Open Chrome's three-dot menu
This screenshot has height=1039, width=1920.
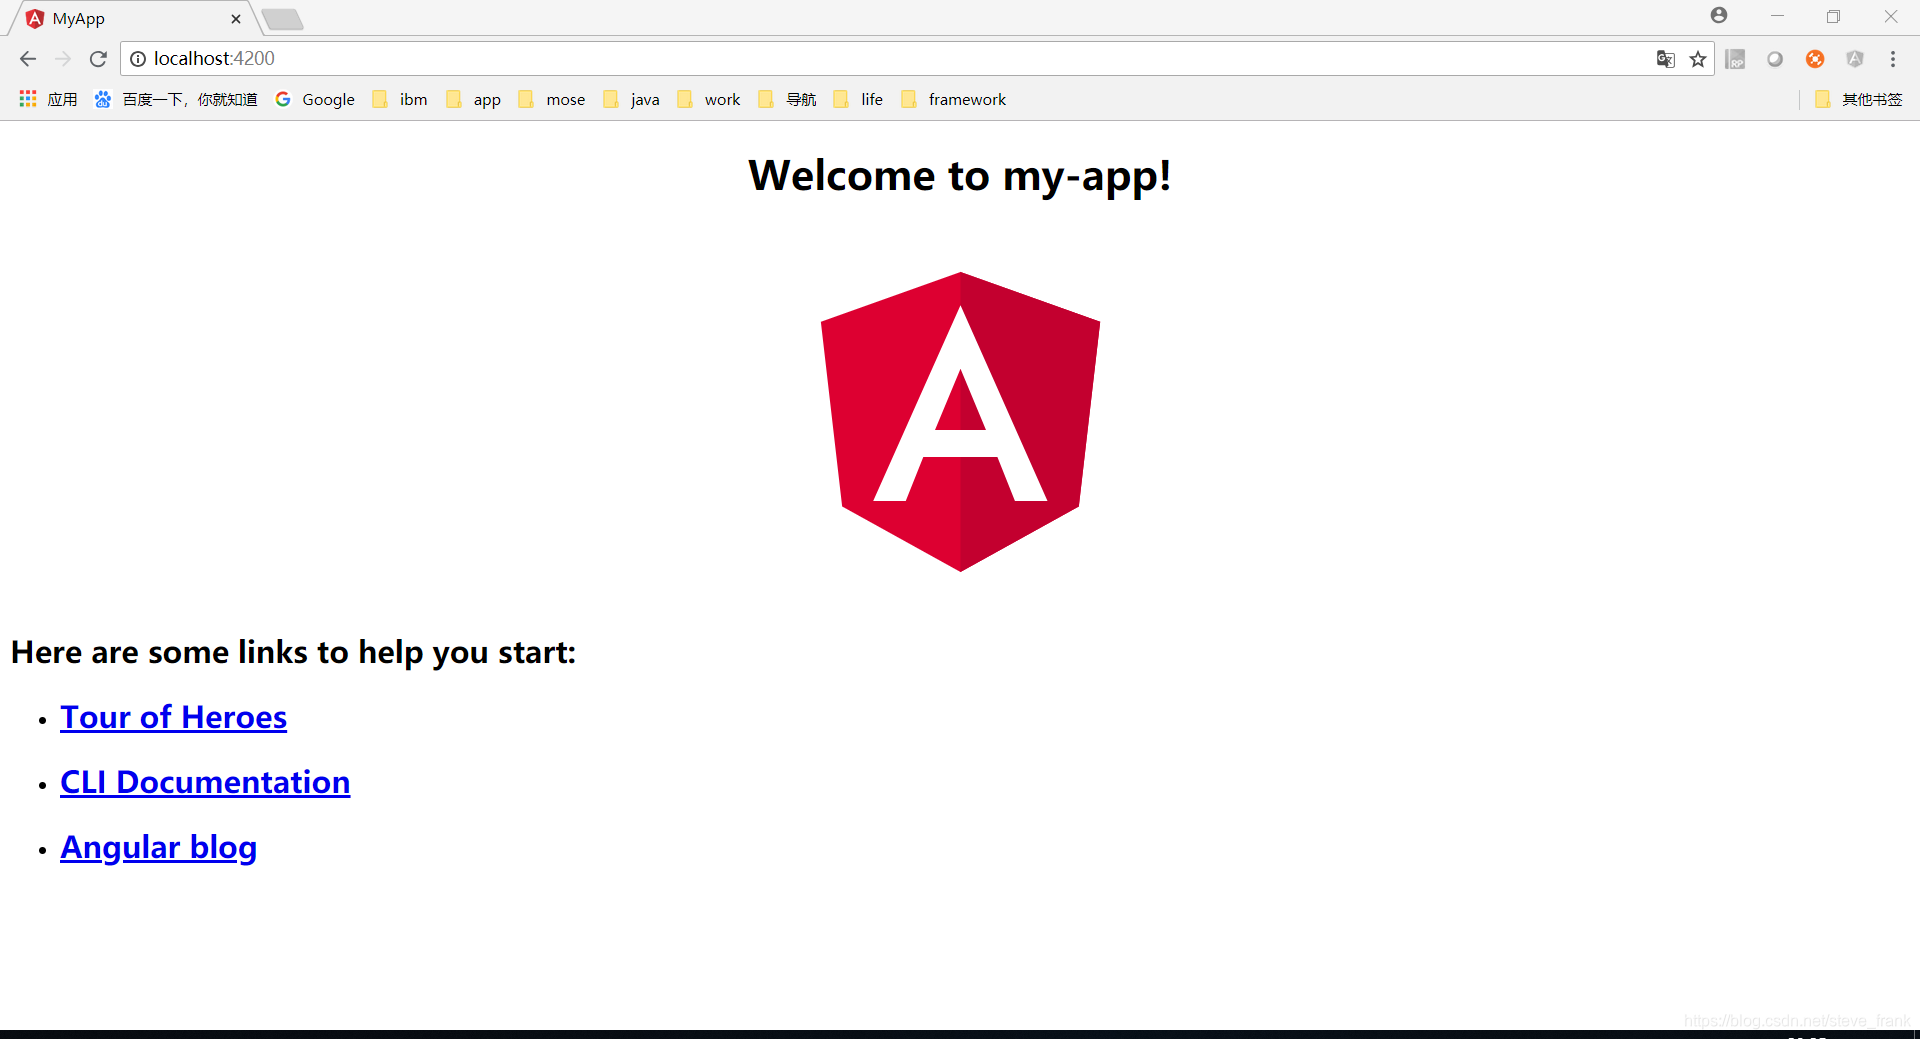[1893, 59]
